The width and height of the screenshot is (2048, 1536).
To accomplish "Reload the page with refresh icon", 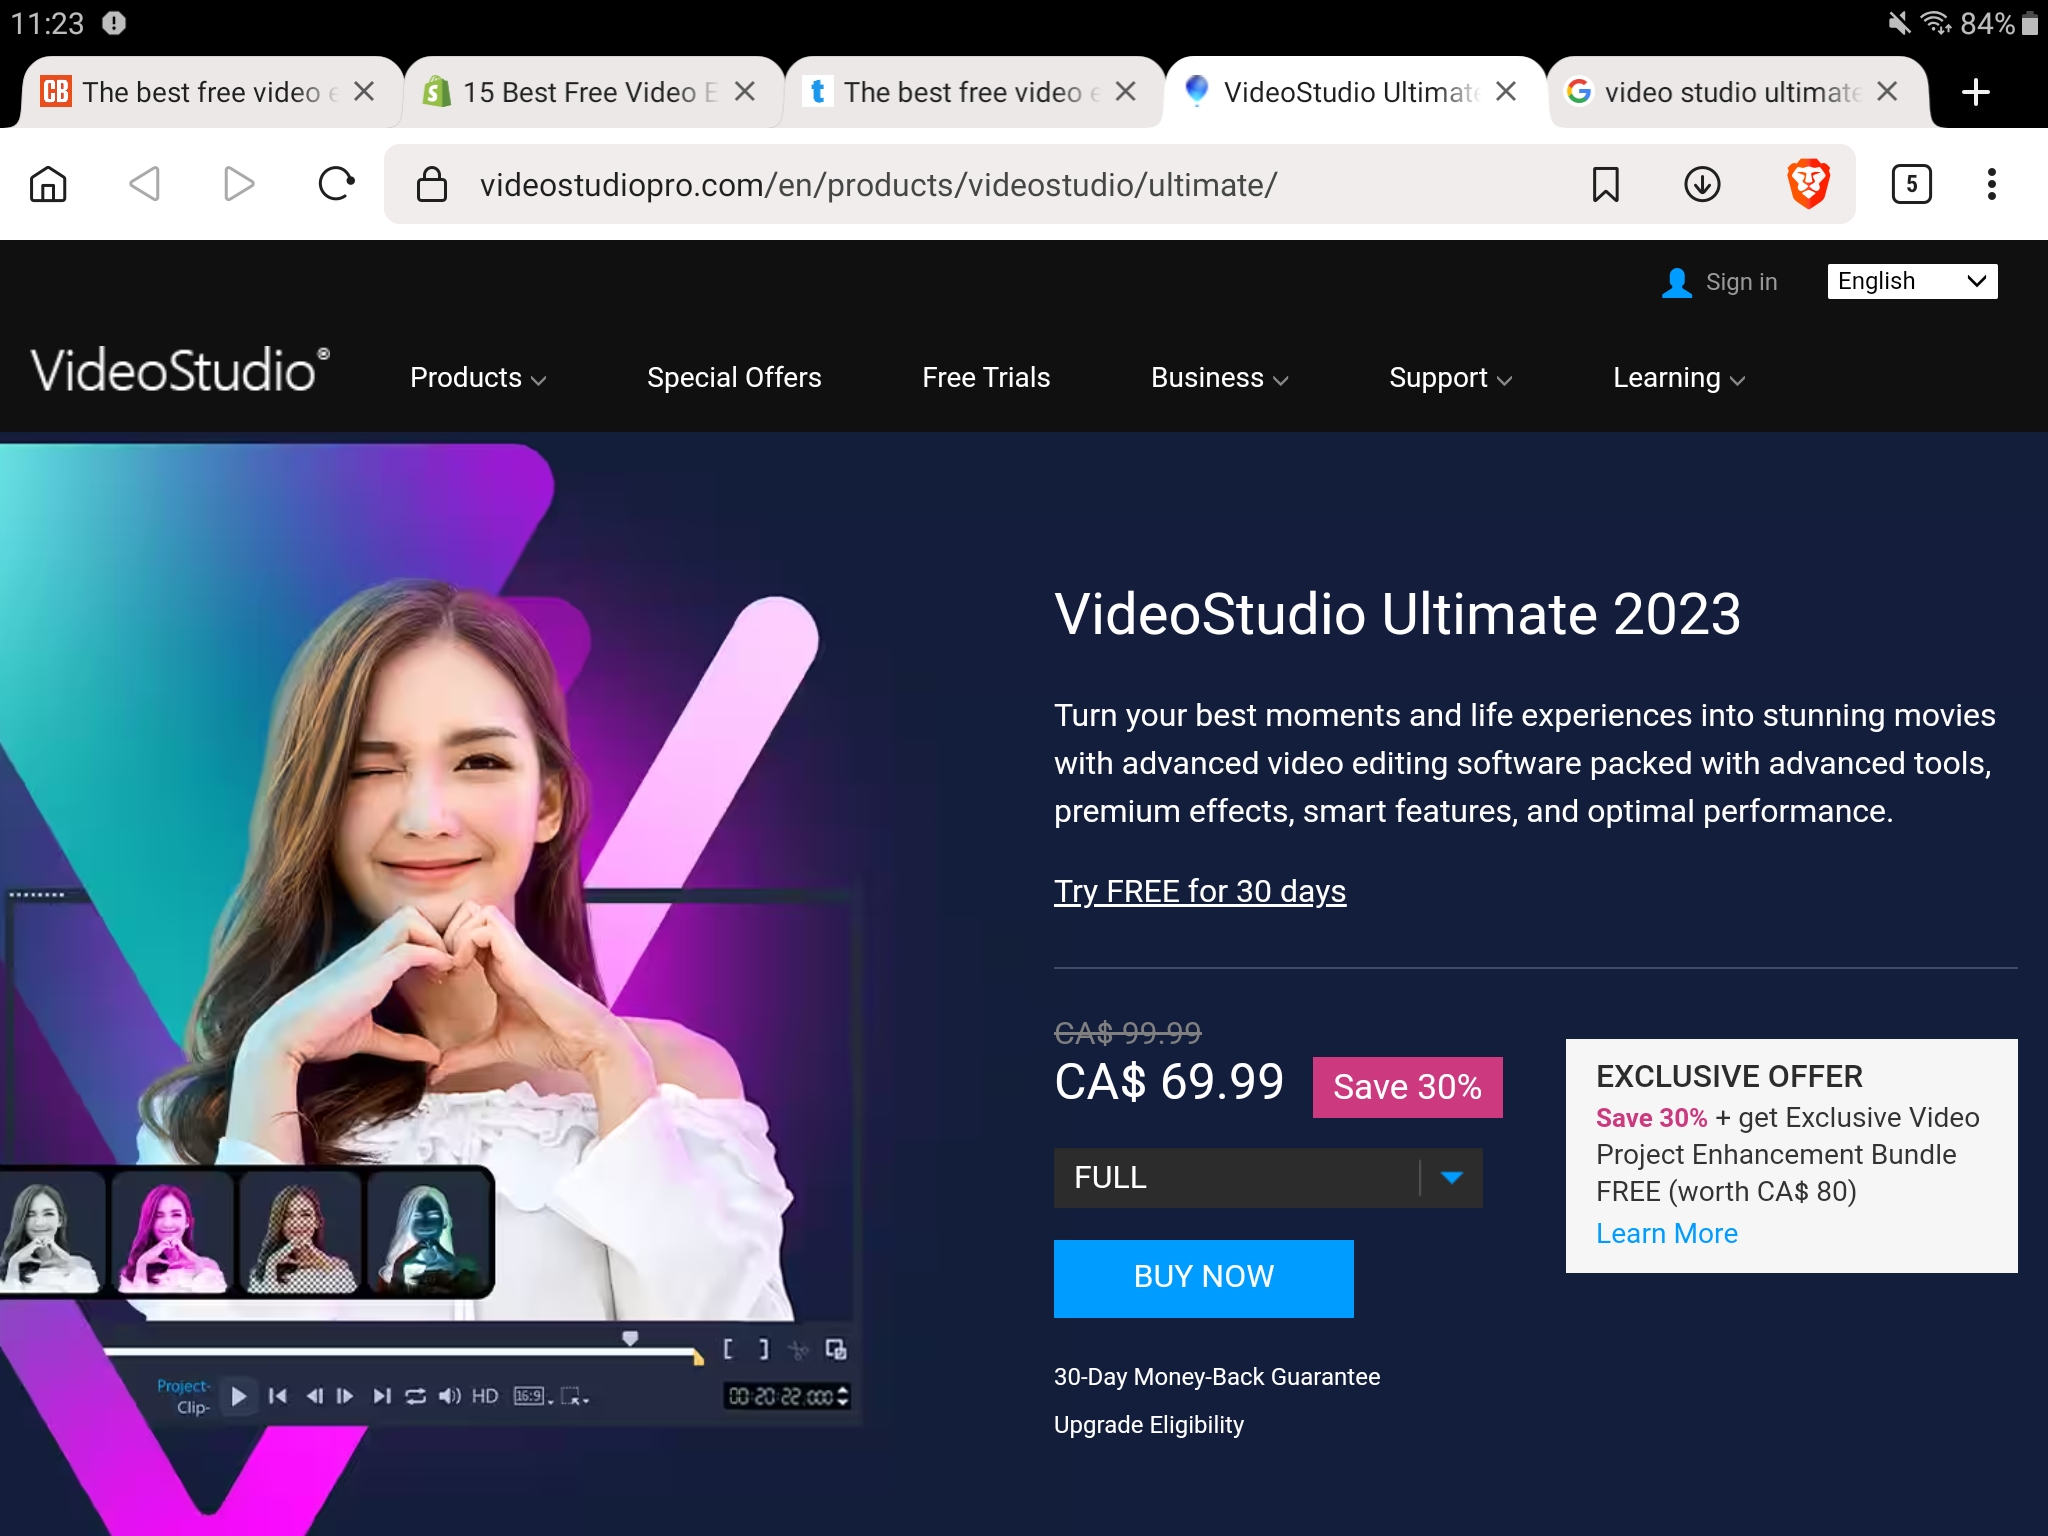I will point(336,184).
